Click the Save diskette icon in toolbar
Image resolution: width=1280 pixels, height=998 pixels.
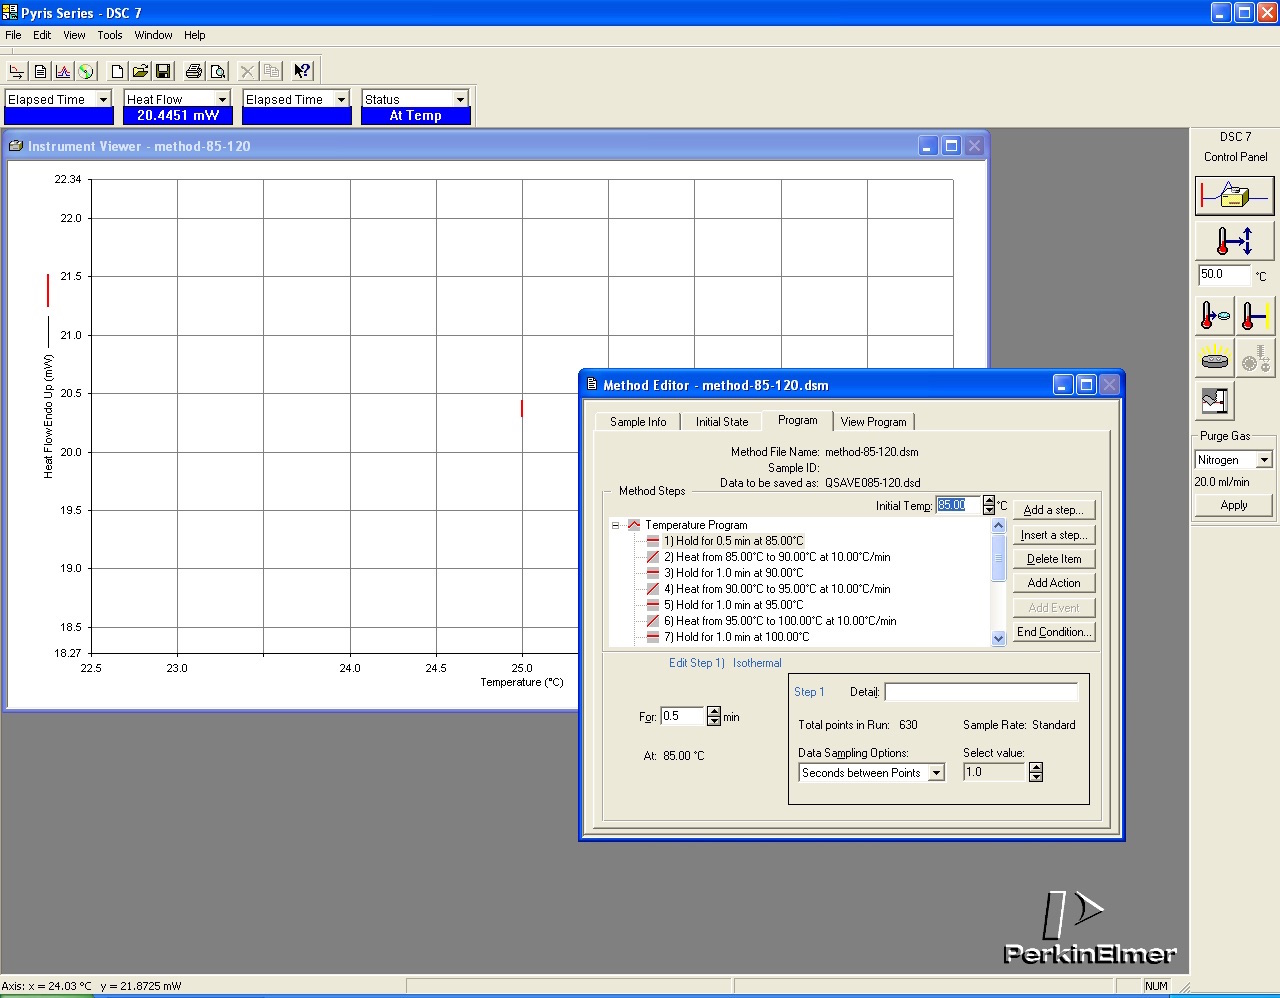click(163, 71)
